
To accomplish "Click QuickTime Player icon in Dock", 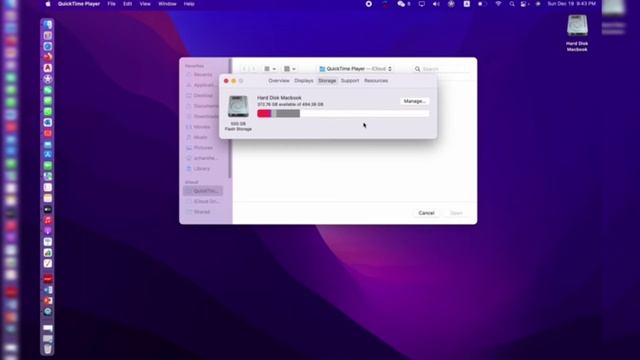I will 48,311.
